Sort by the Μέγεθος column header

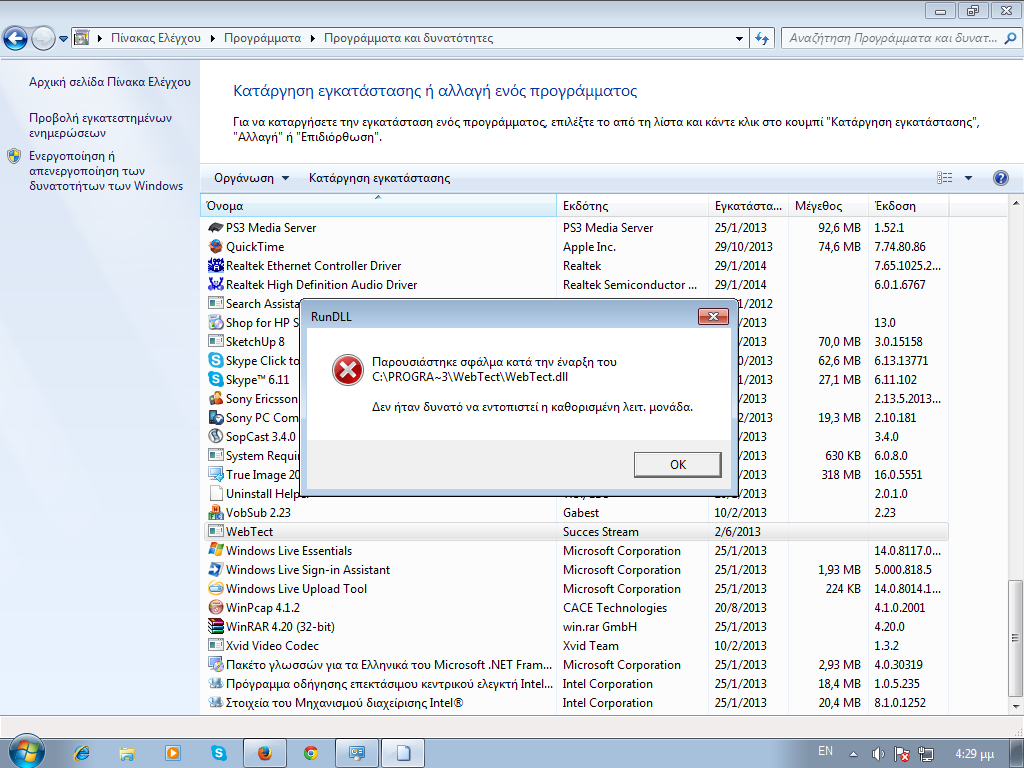828,206
